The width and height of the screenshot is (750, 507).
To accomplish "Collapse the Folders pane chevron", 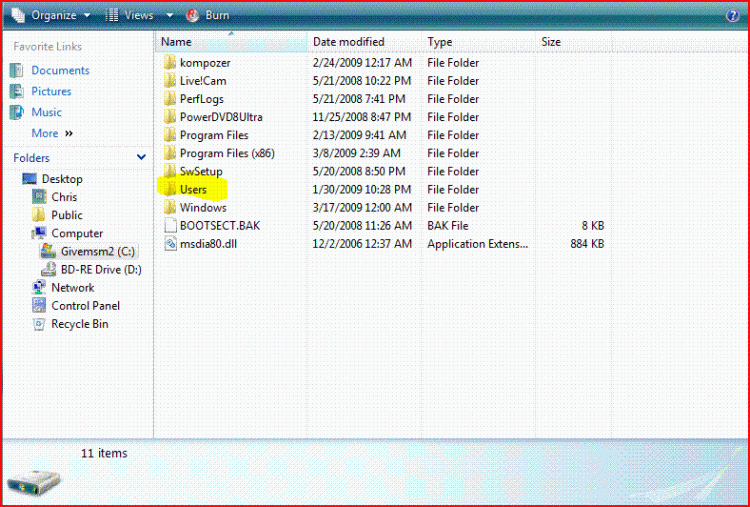I will coord(141,157).
